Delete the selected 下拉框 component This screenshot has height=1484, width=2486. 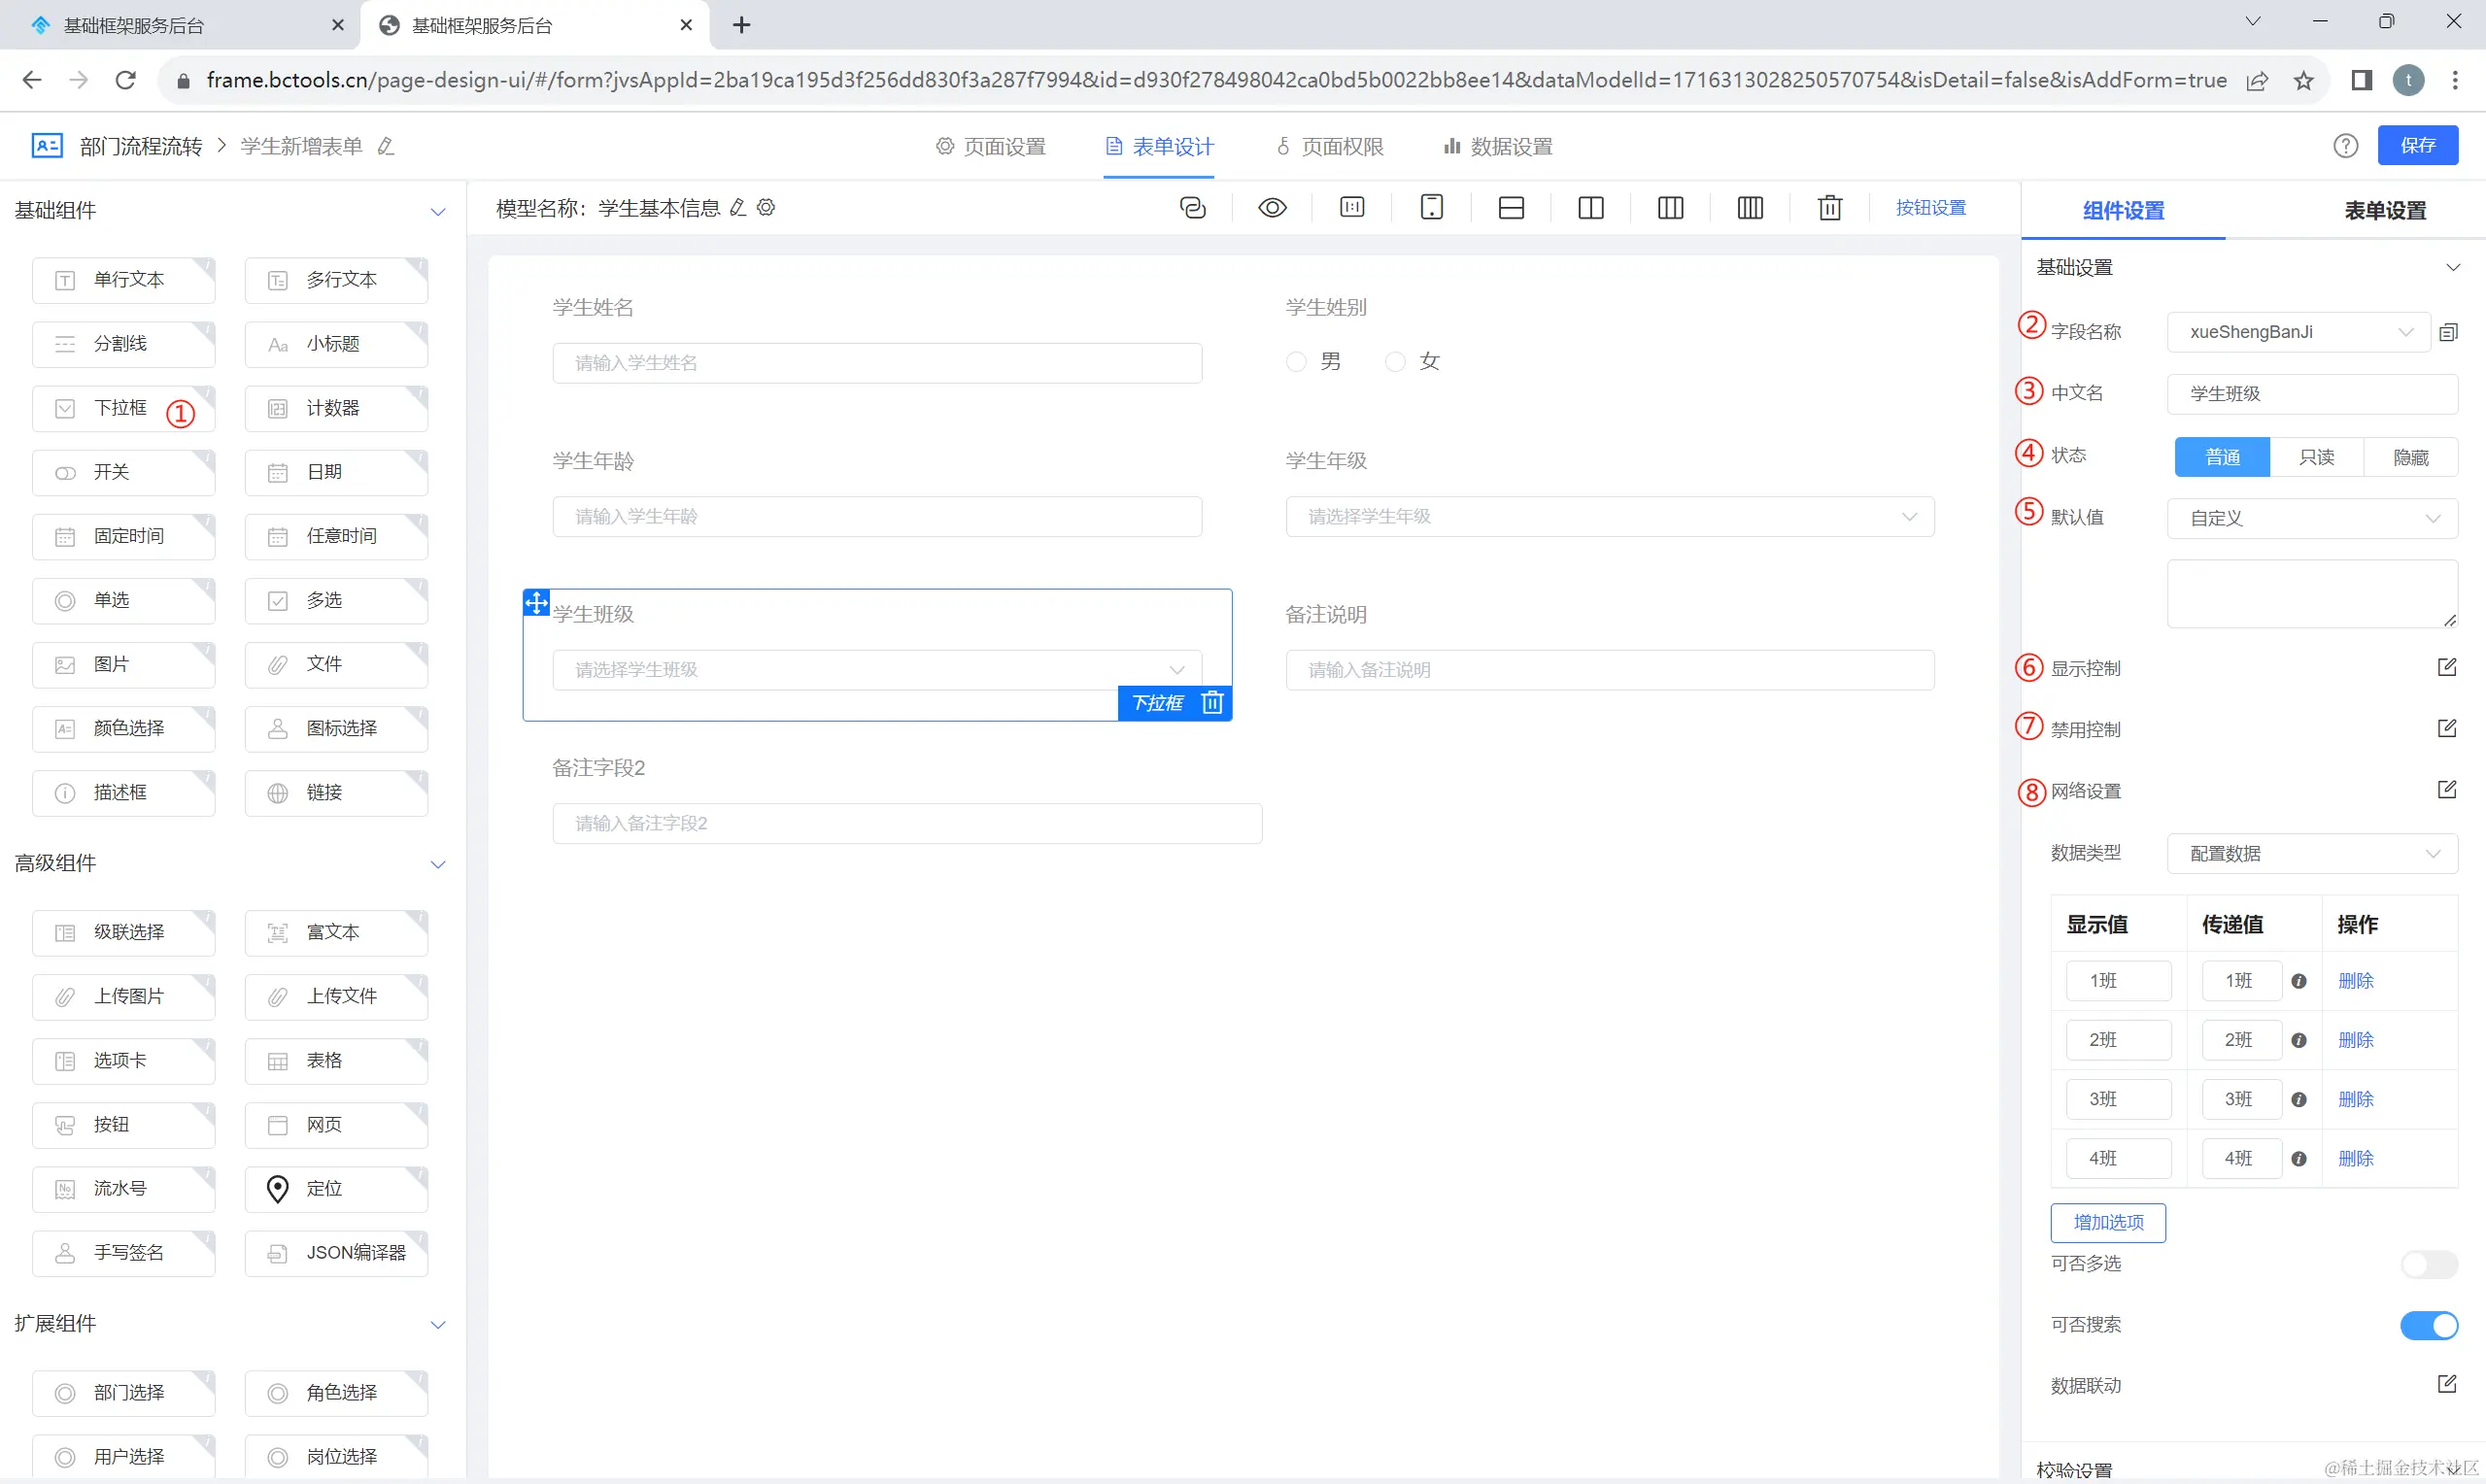click(x=1212, y=703)
